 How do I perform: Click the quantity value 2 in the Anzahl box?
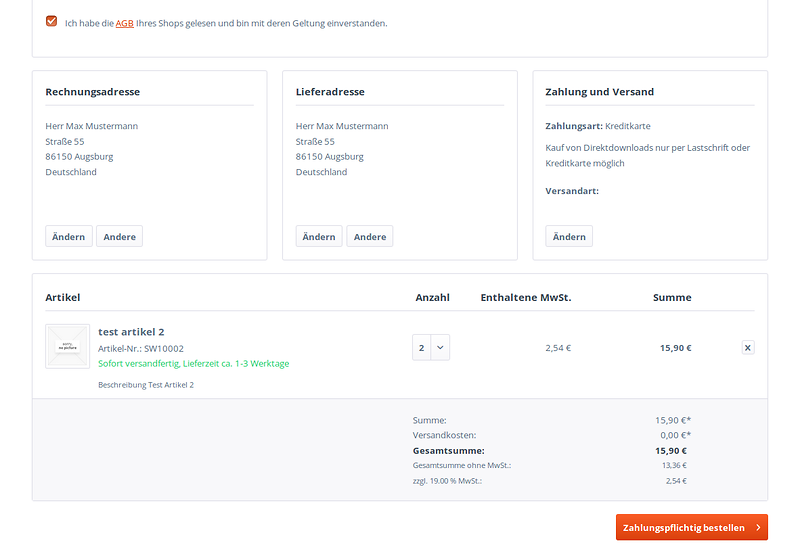[x=422, y=348]
